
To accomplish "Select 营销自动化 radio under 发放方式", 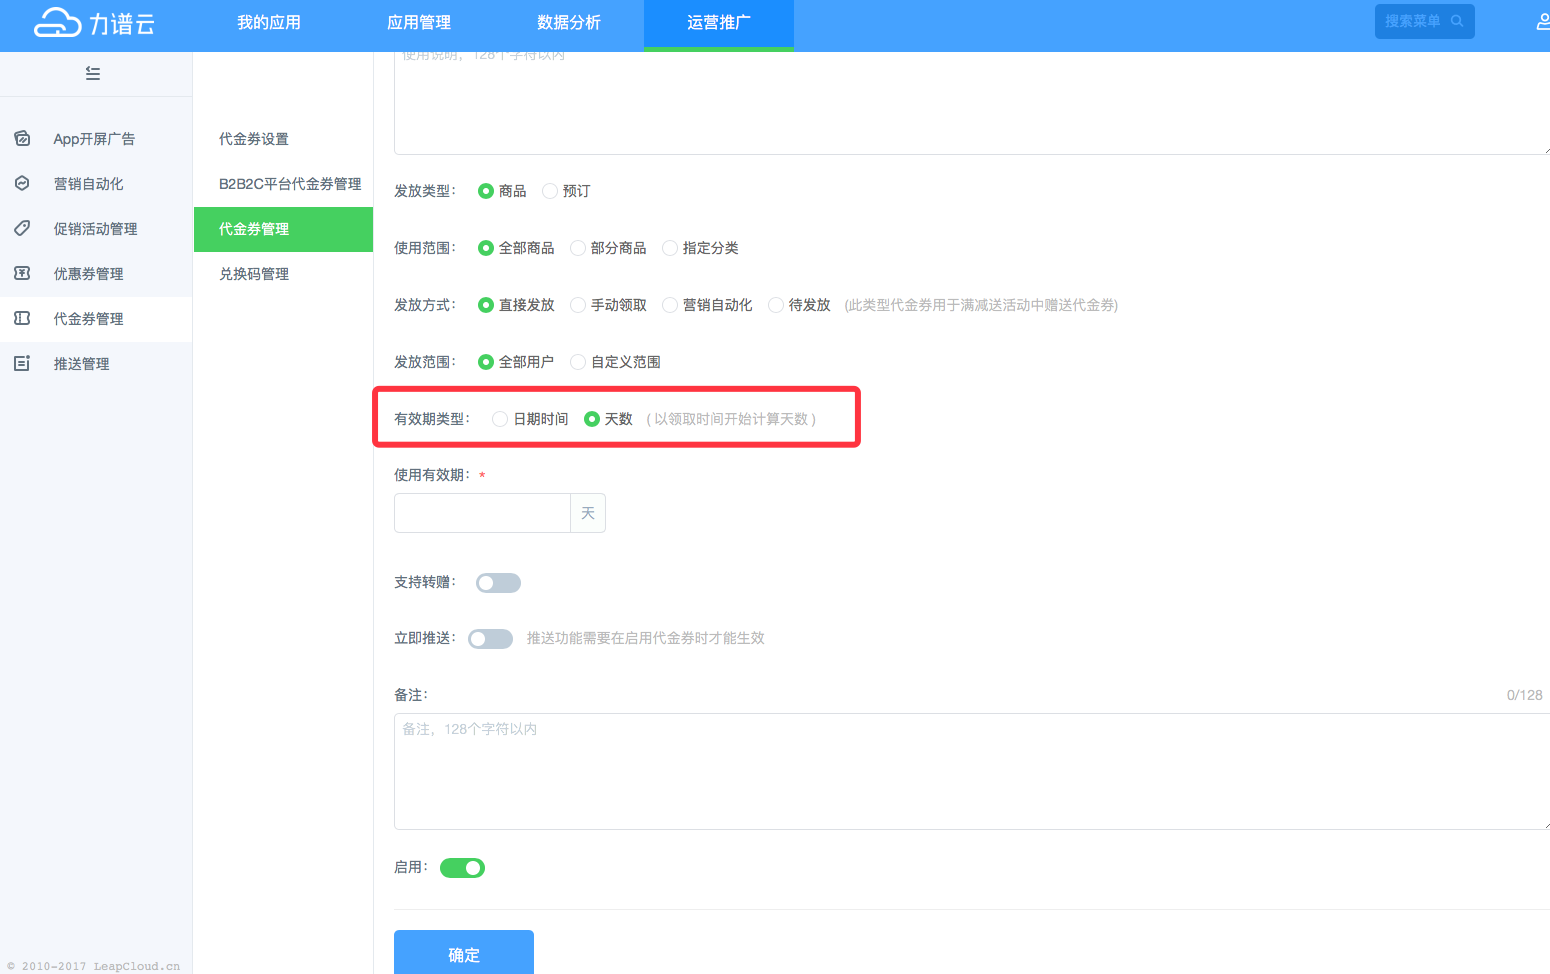I will [670, 305].
